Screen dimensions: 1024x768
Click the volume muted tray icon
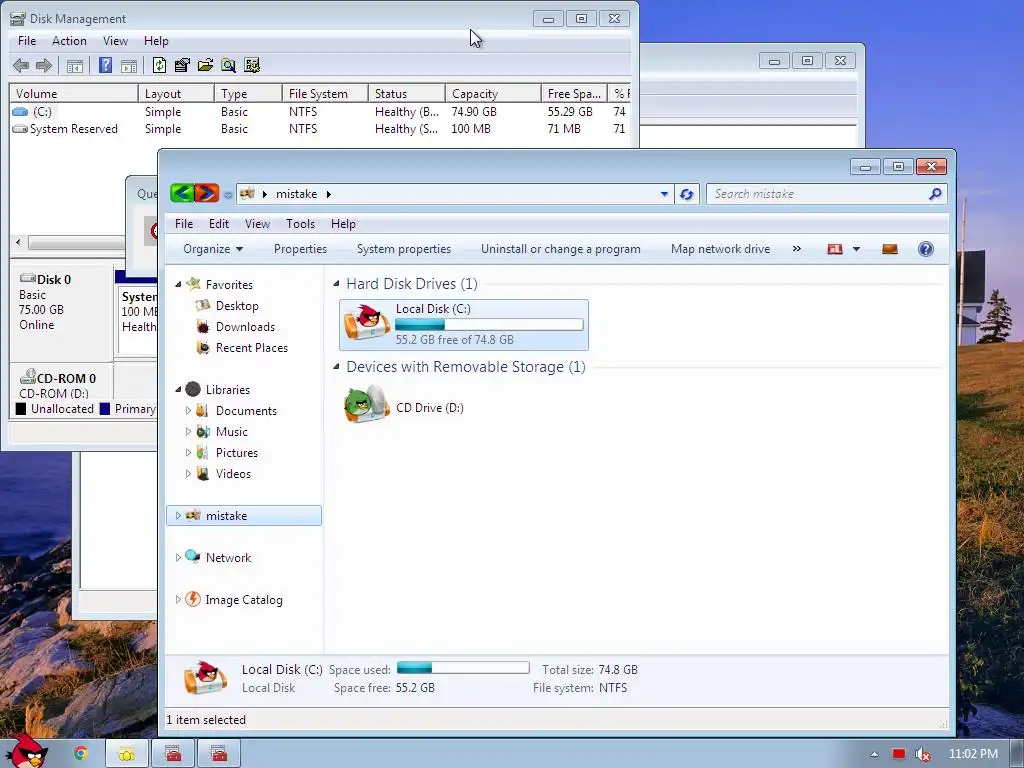pyautogui.click(x=923, y=754)
